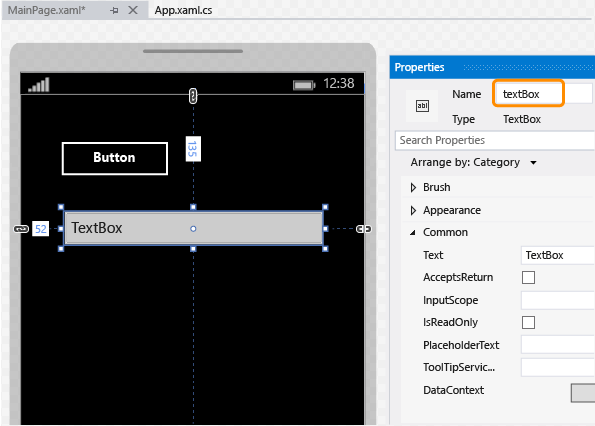The width and height of the screenshot is (595, 426).
Task: Click the top-center resize handle of TextBox
Action: coord(193,207)
